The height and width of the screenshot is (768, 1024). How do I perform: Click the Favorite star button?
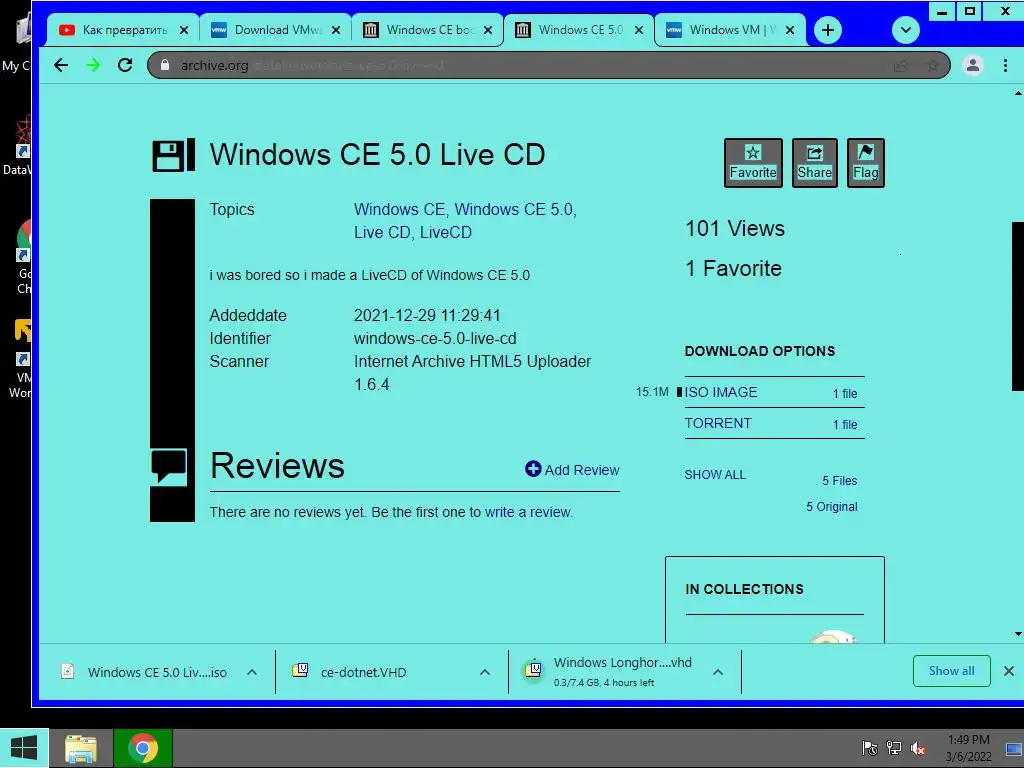[753, 163]
